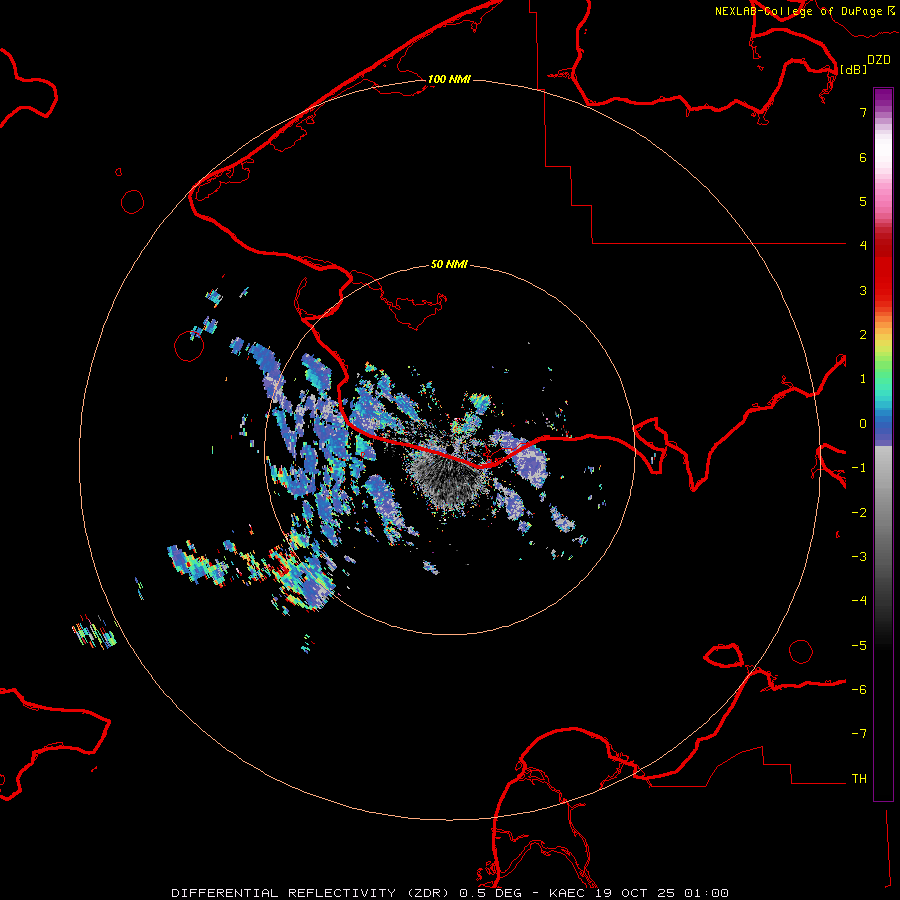
Task: Click the [dB] unit label
Action: click(854, 69)
